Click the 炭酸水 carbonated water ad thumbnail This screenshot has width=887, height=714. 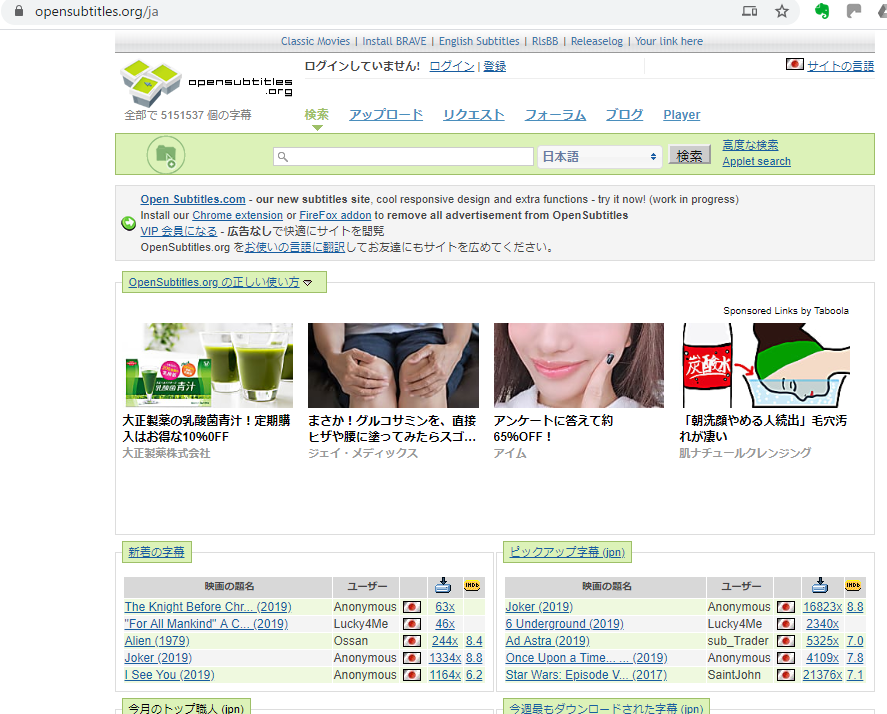click(x=765, y=365)
